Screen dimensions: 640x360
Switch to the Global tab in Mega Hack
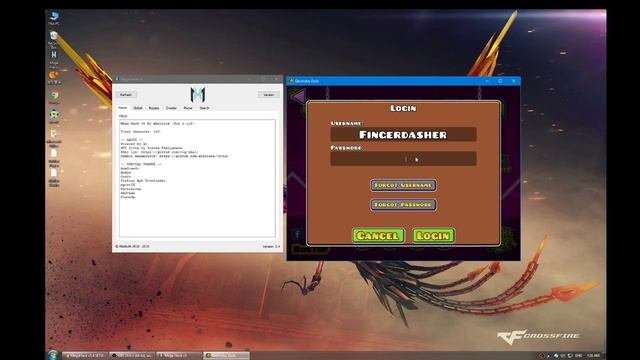coord(138,108)
